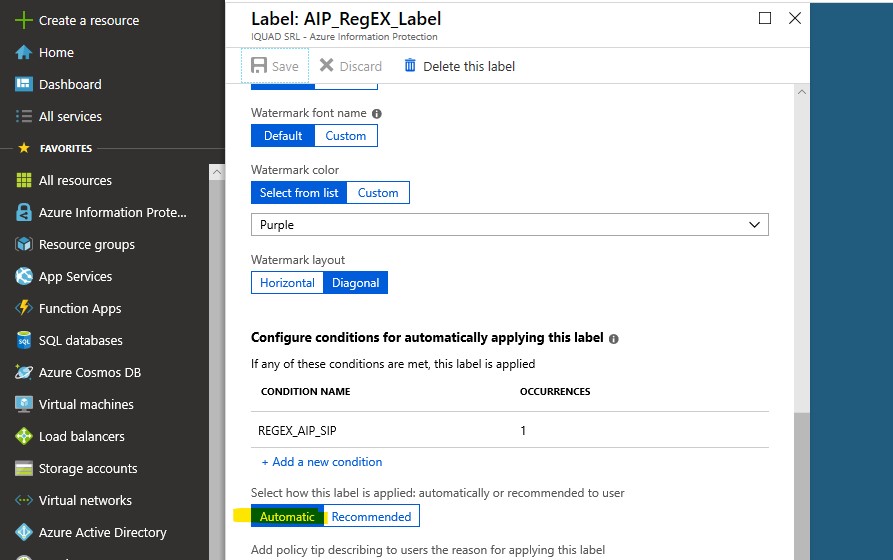Select the REGEX_AIP_SIP condition row
The image size is (893, 560).
(x=510, y=430)
